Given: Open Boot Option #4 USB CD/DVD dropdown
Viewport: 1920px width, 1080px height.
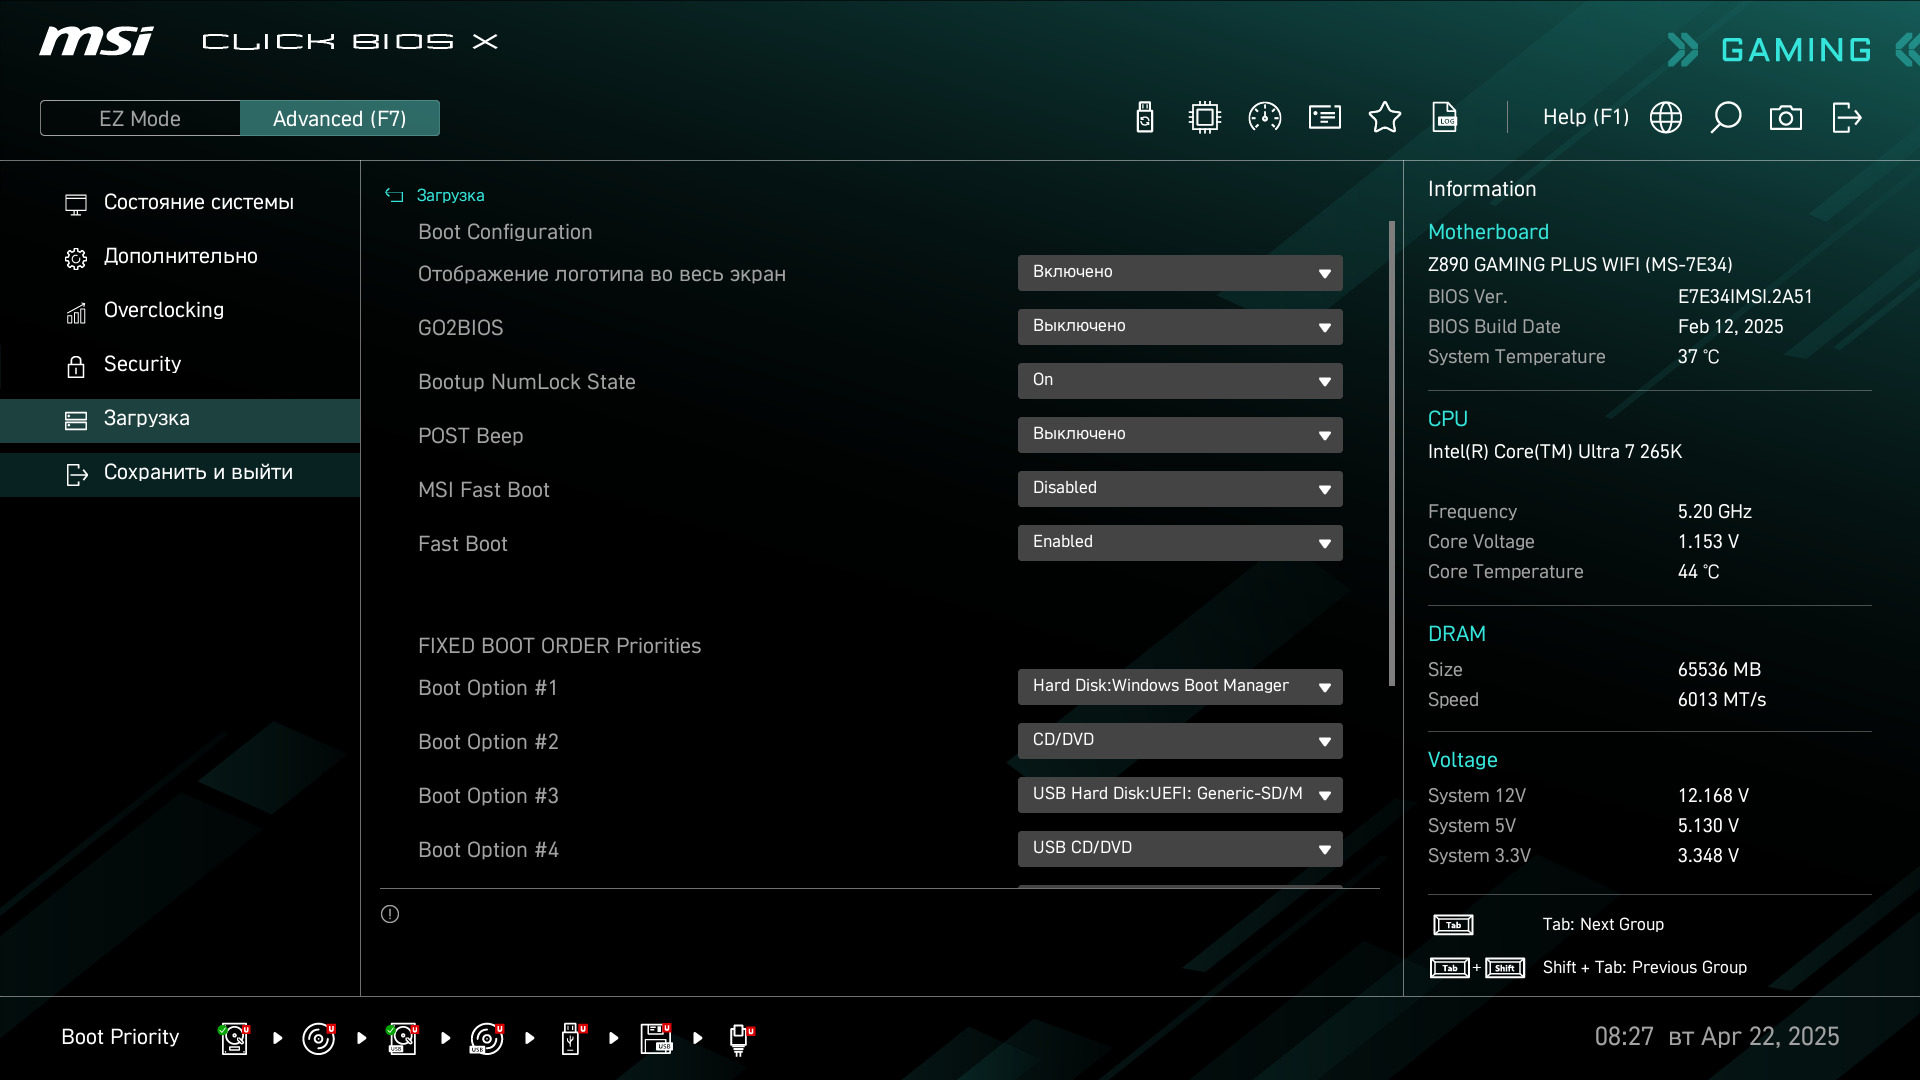Looking at the screenshot, I should tap(1180, 849).
